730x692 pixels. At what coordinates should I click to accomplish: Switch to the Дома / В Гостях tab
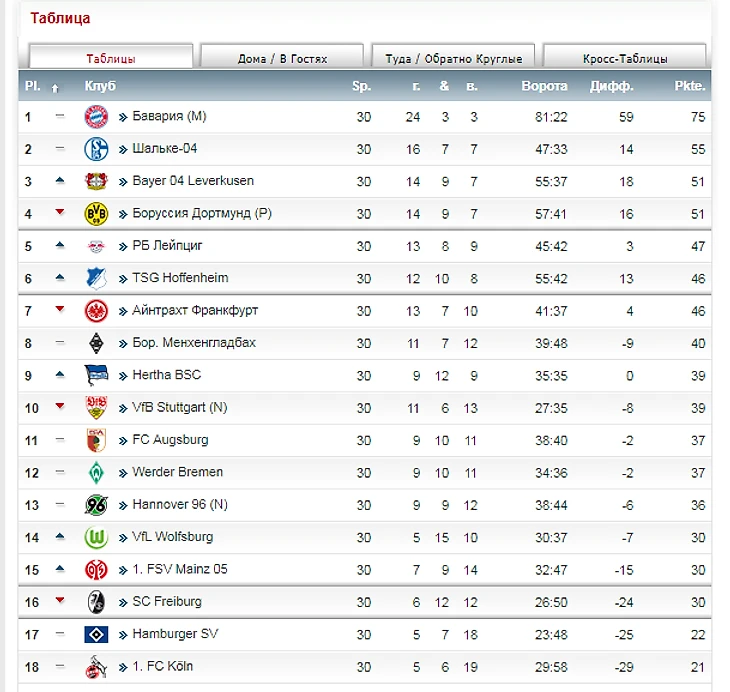(282, 58)
